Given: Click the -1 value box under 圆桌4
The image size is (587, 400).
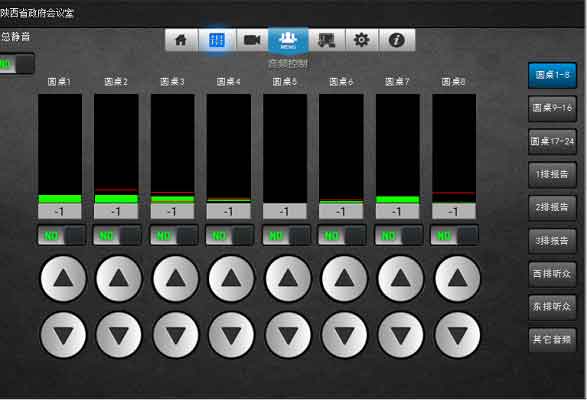Looking at the screenshot, I should click(228, 212).
